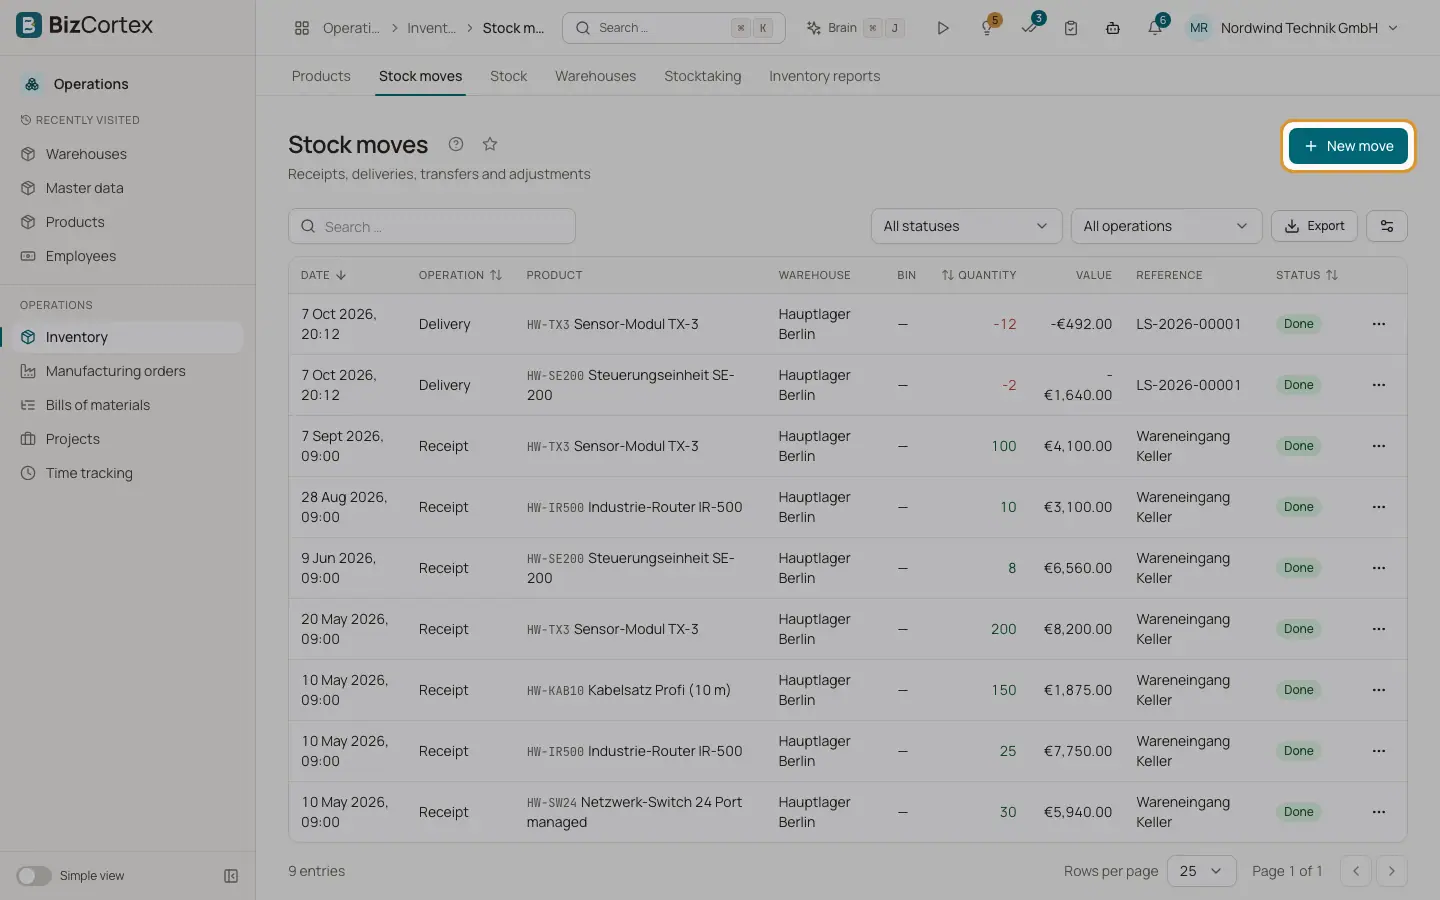The height and width of the screenshot is (900, 1440).
Task: Open the lightbulb tips icon
Action: [x=987, y=28]
